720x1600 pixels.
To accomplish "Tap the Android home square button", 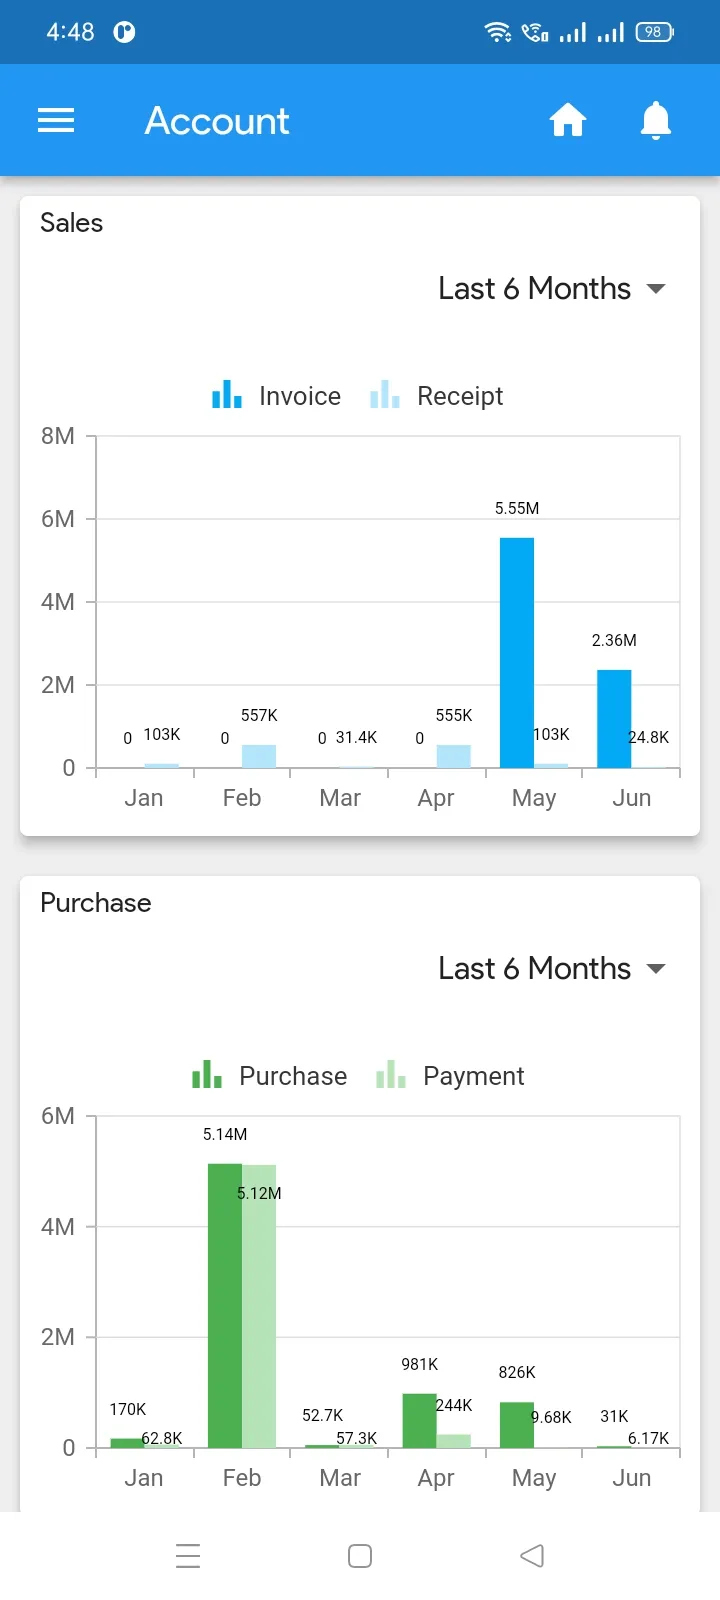I will pos(360,1556).
